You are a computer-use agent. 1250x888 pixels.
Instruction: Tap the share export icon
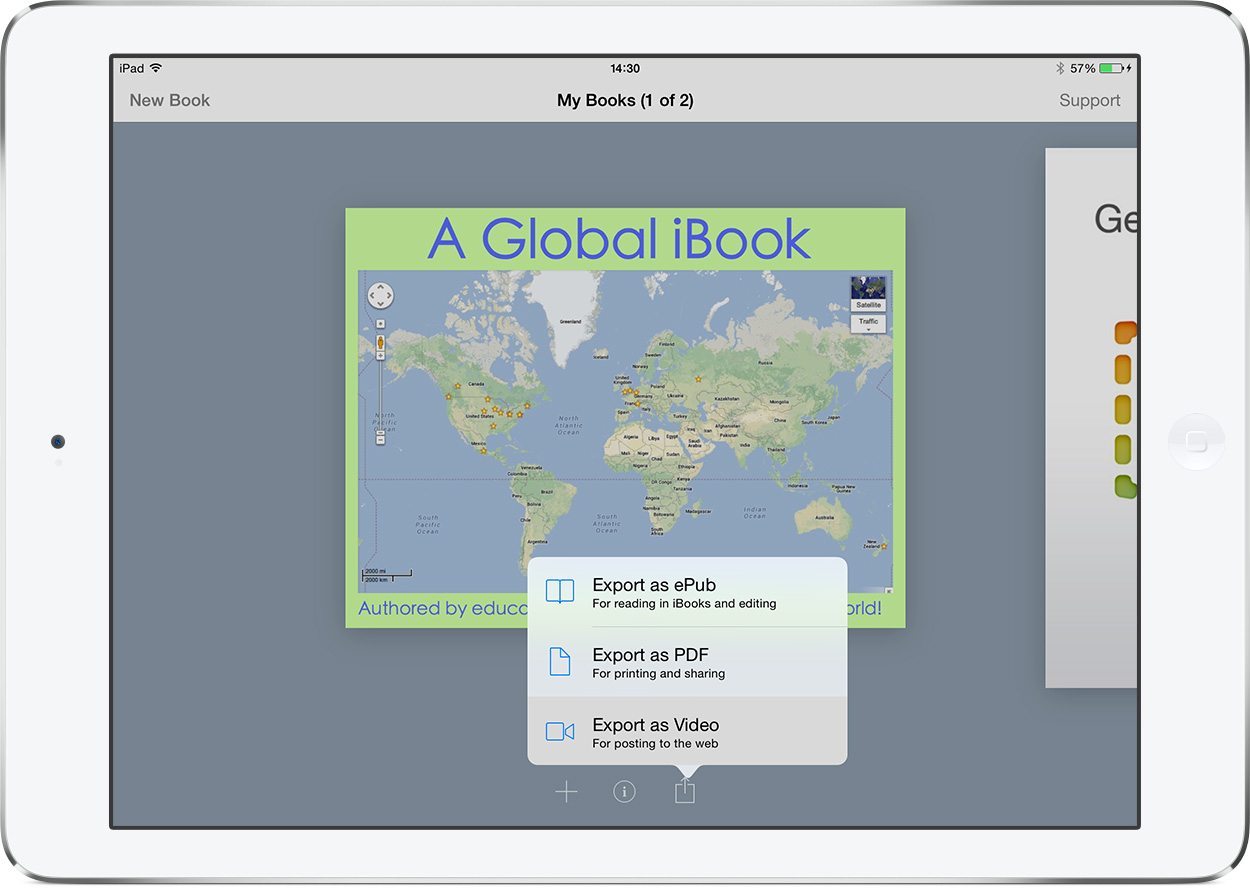click(684, 790)
